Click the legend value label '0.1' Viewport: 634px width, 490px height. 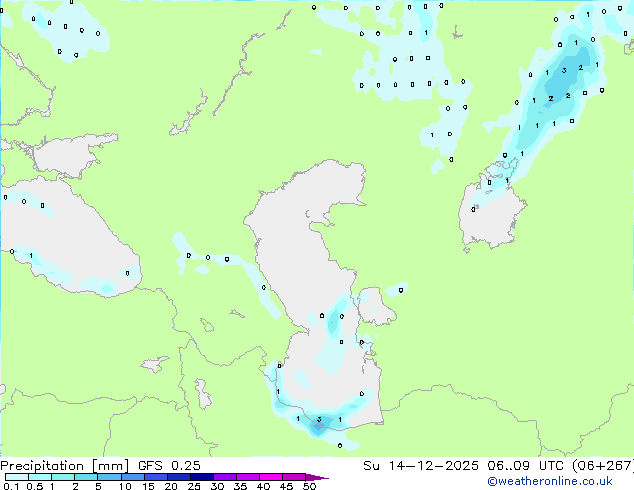tap(11, 486)
